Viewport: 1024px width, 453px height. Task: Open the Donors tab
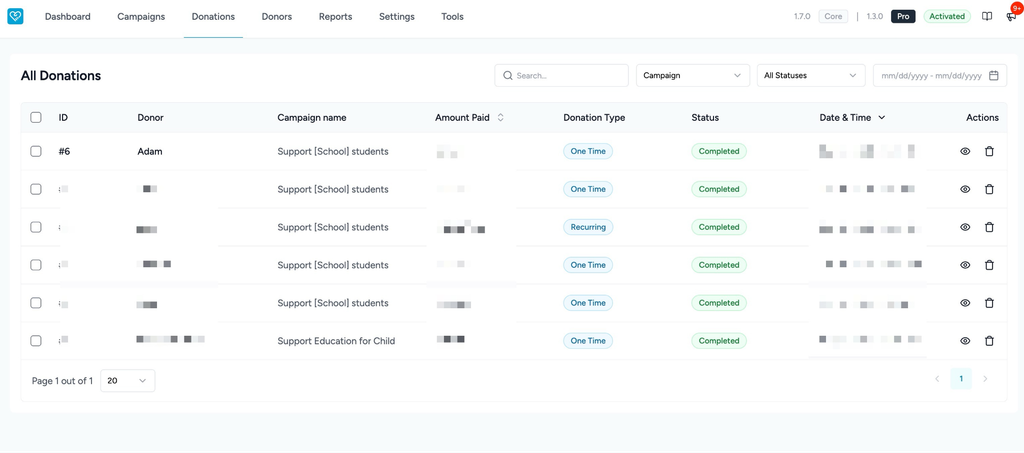(277, 17)
